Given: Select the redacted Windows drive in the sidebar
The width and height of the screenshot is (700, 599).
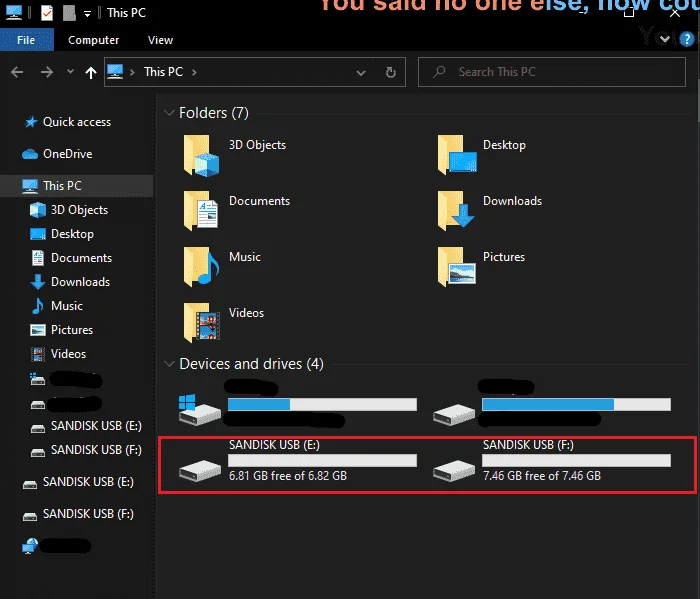Looking at the screenshot, I should (x=66, y=380).
